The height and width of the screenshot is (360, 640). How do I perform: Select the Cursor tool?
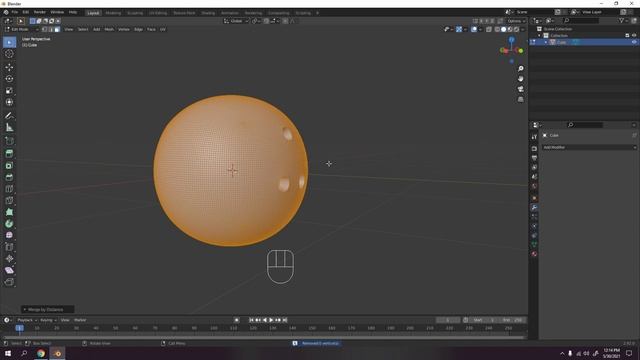[x=9, y=54]
